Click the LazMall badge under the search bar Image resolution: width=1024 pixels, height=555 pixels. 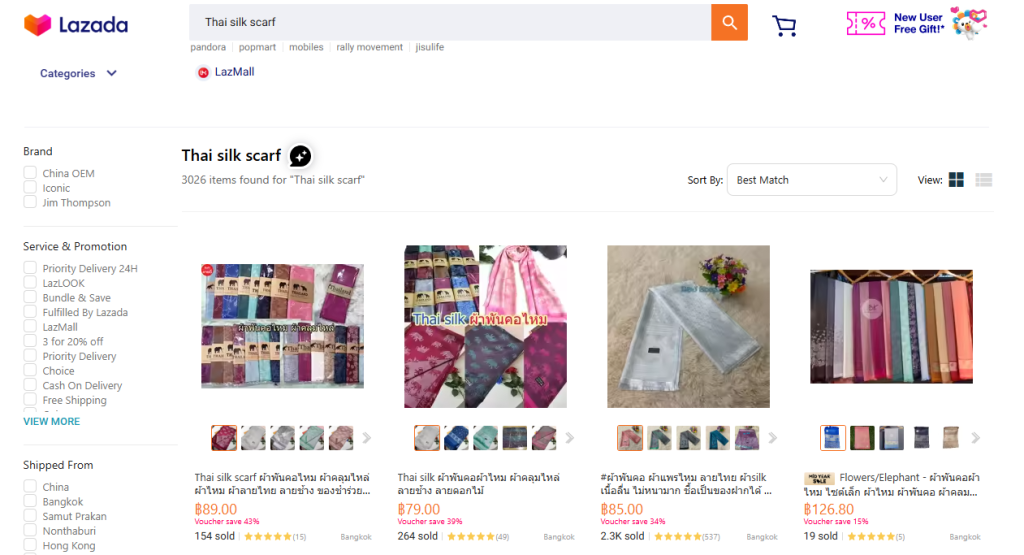coord(225,72)
